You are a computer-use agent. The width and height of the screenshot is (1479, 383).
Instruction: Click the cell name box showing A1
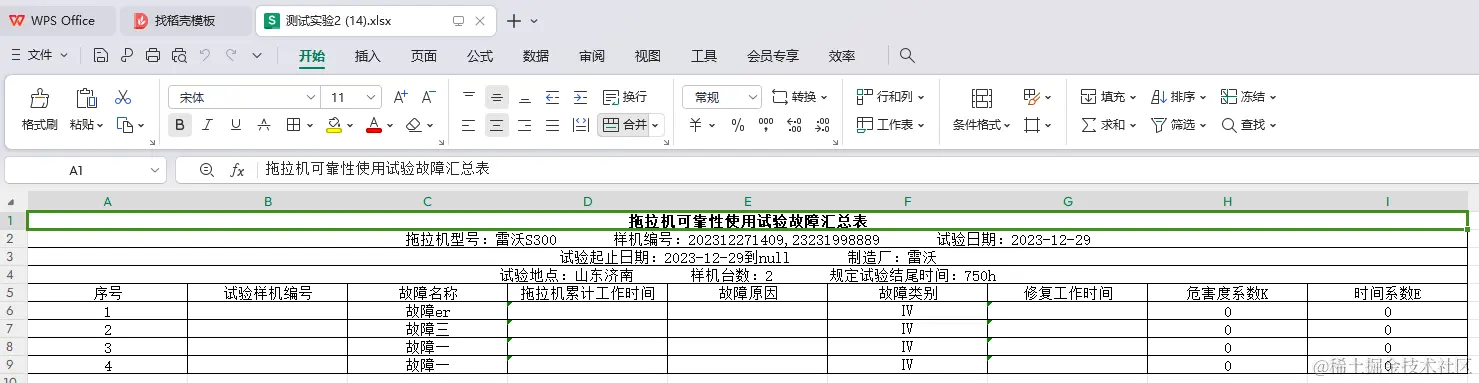85,170
